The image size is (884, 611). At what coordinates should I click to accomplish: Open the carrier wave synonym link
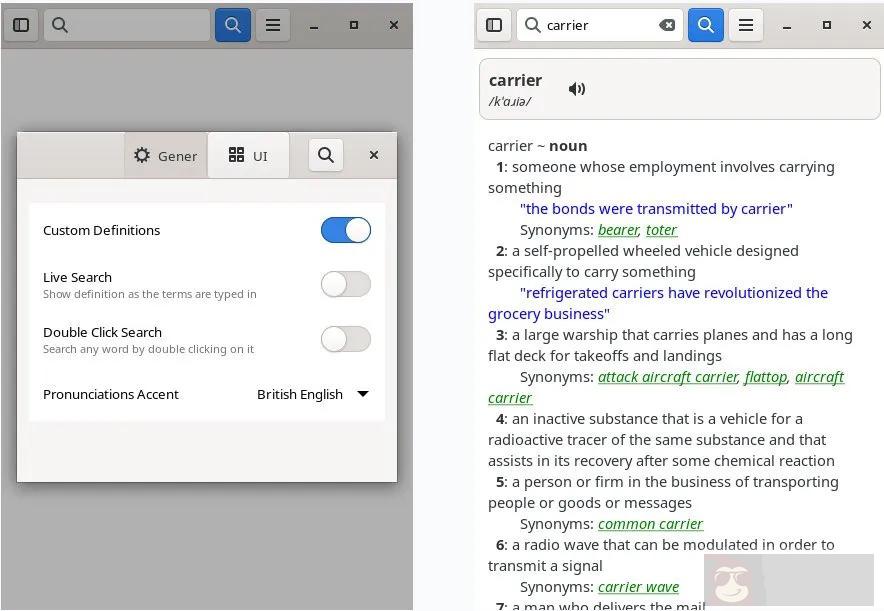pyautogui.click(x=639, y=586)
